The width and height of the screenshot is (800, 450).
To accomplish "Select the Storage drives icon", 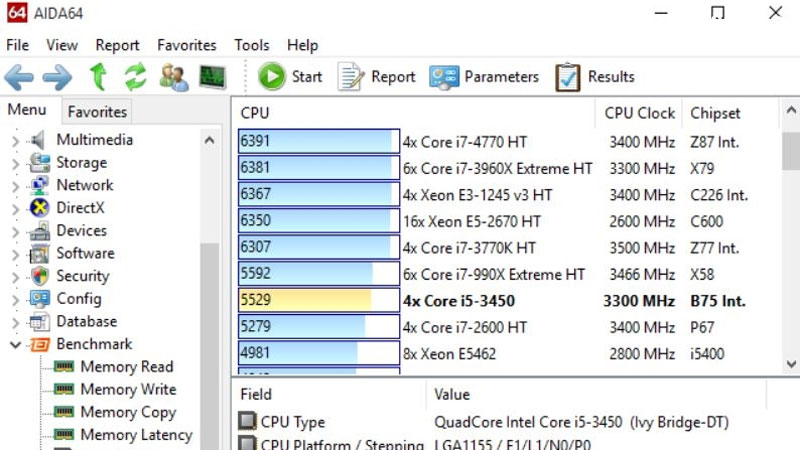I will [39, 162].
